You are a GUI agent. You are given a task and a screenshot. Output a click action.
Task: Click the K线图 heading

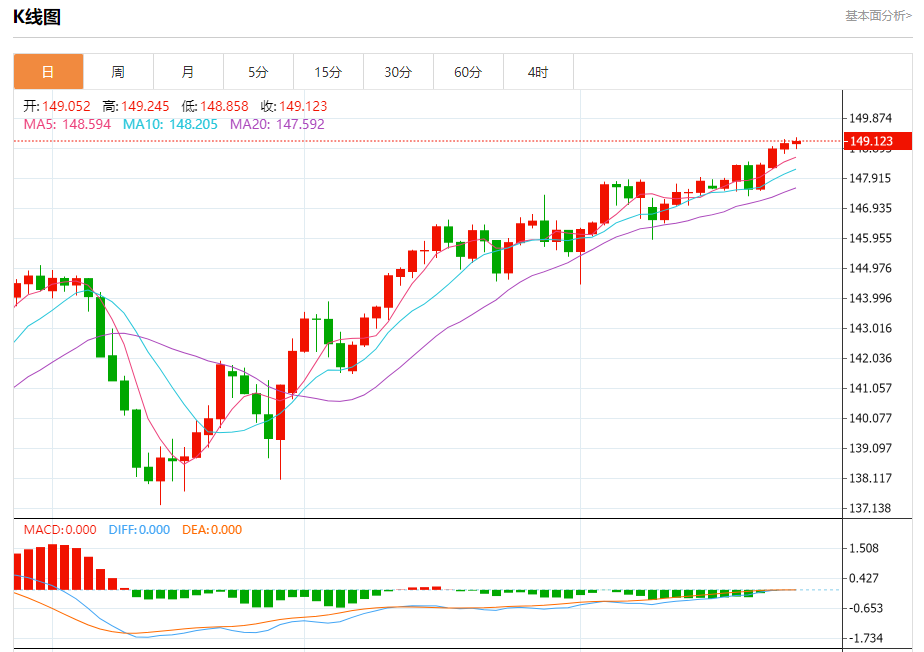[37, 17]
